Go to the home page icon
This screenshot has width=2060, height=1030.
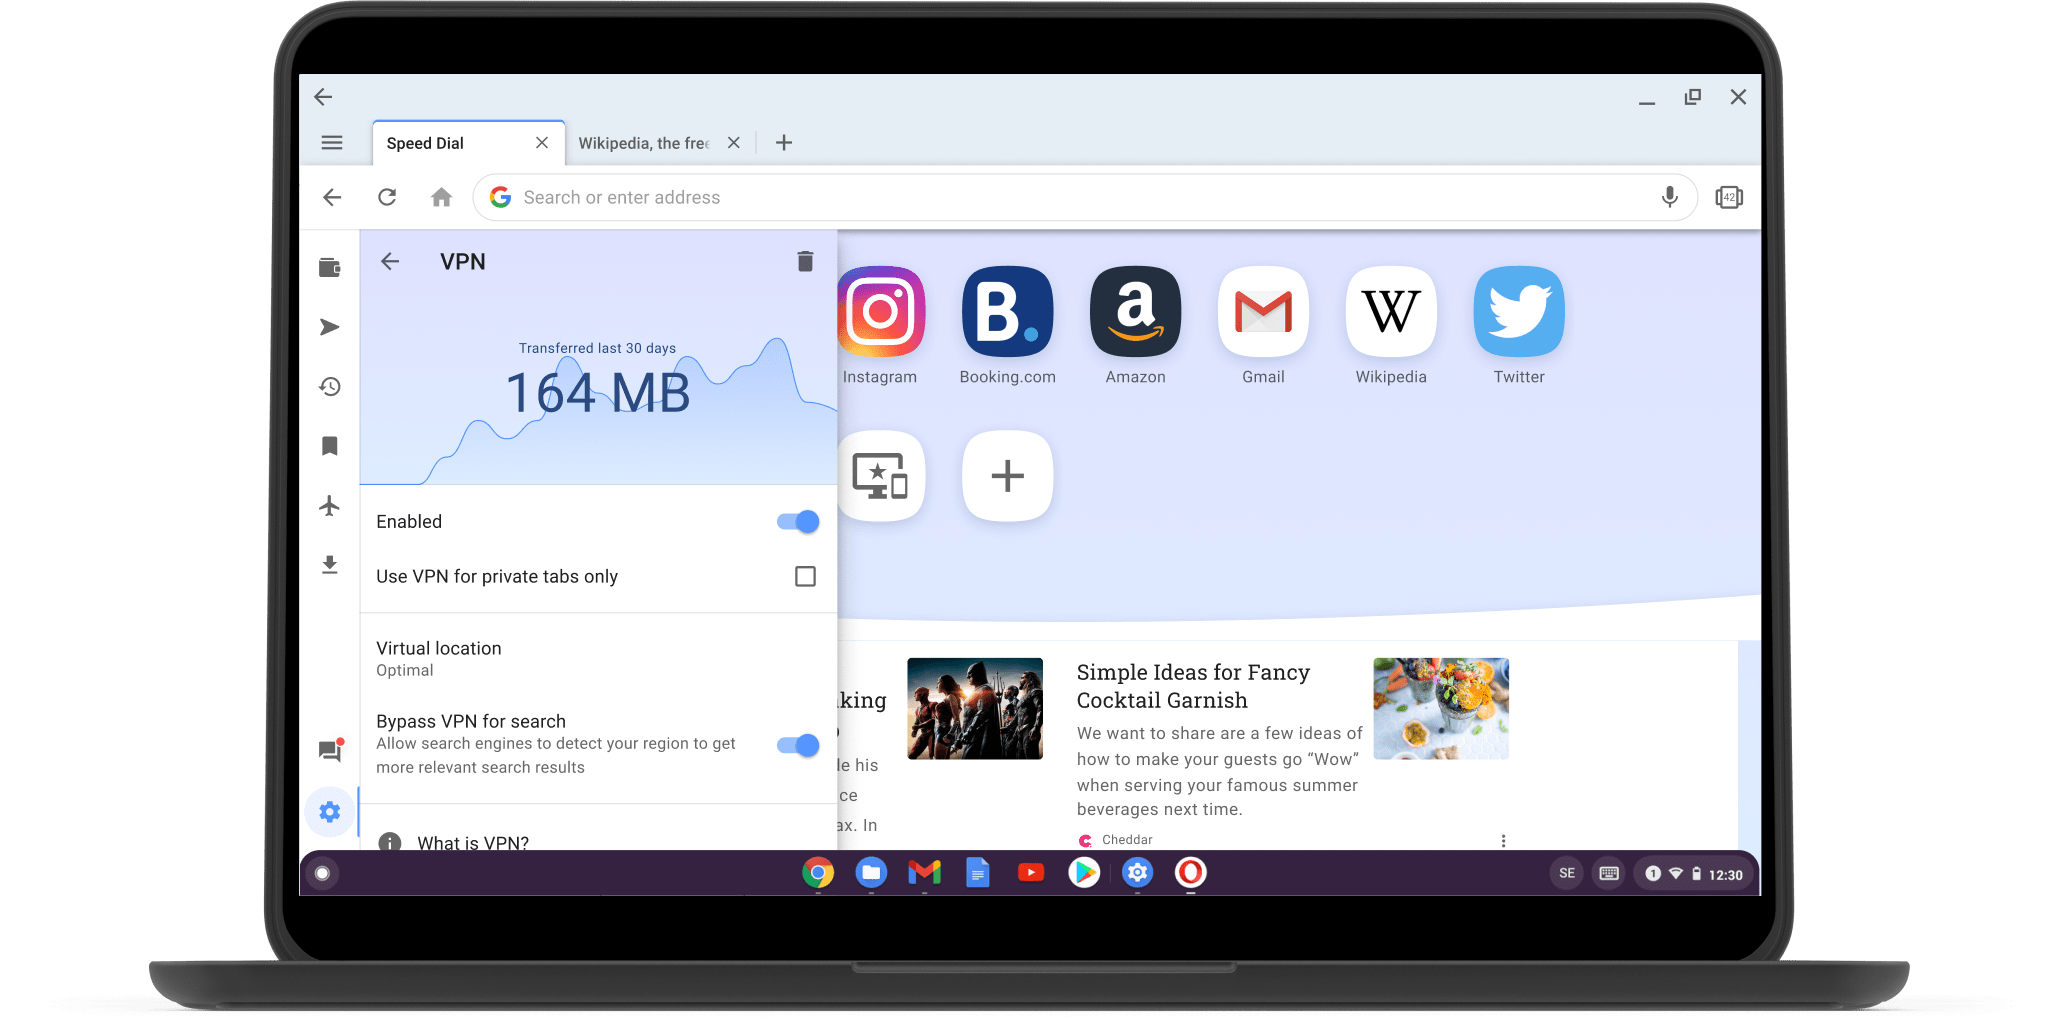coord(441,197)
